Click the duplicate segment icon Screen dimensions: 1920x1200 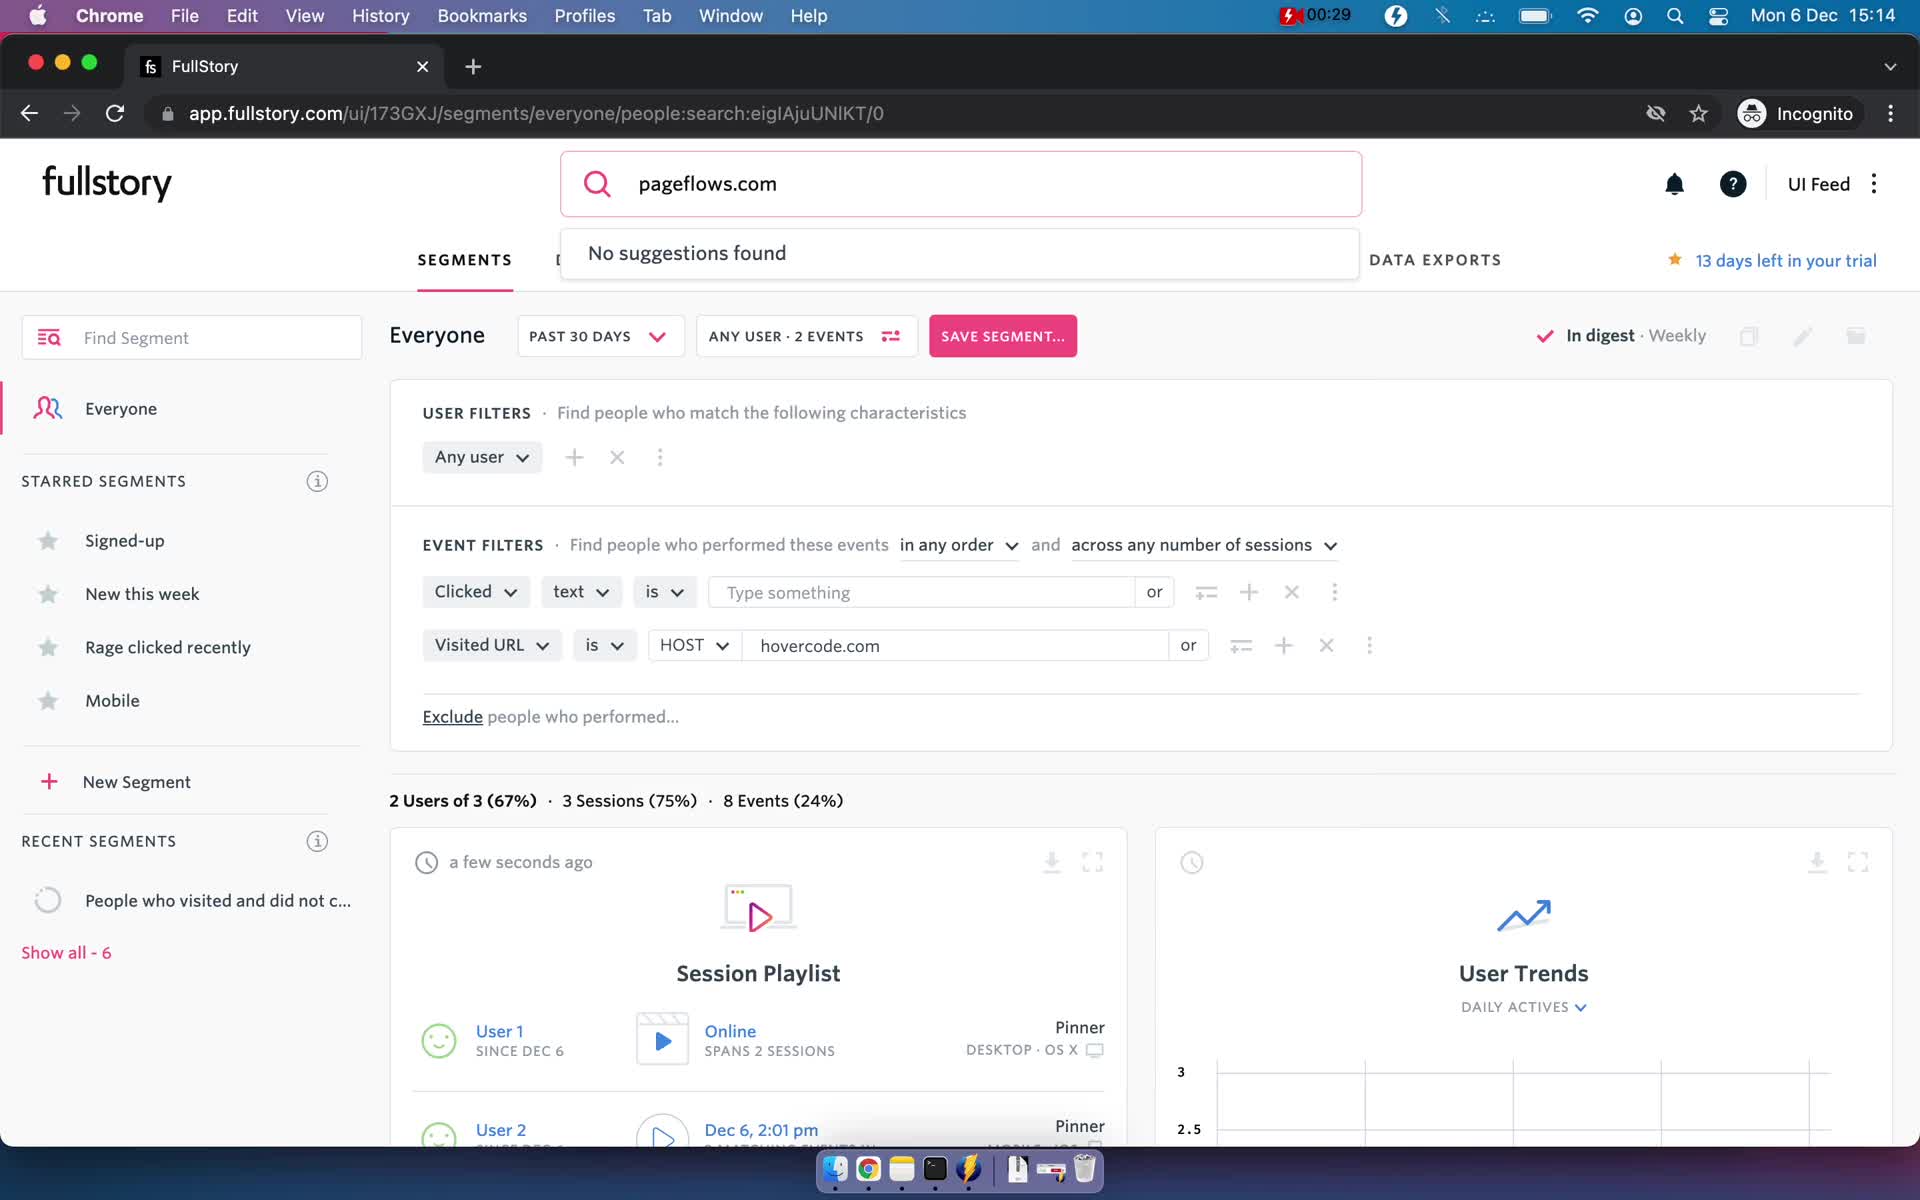1749,336
